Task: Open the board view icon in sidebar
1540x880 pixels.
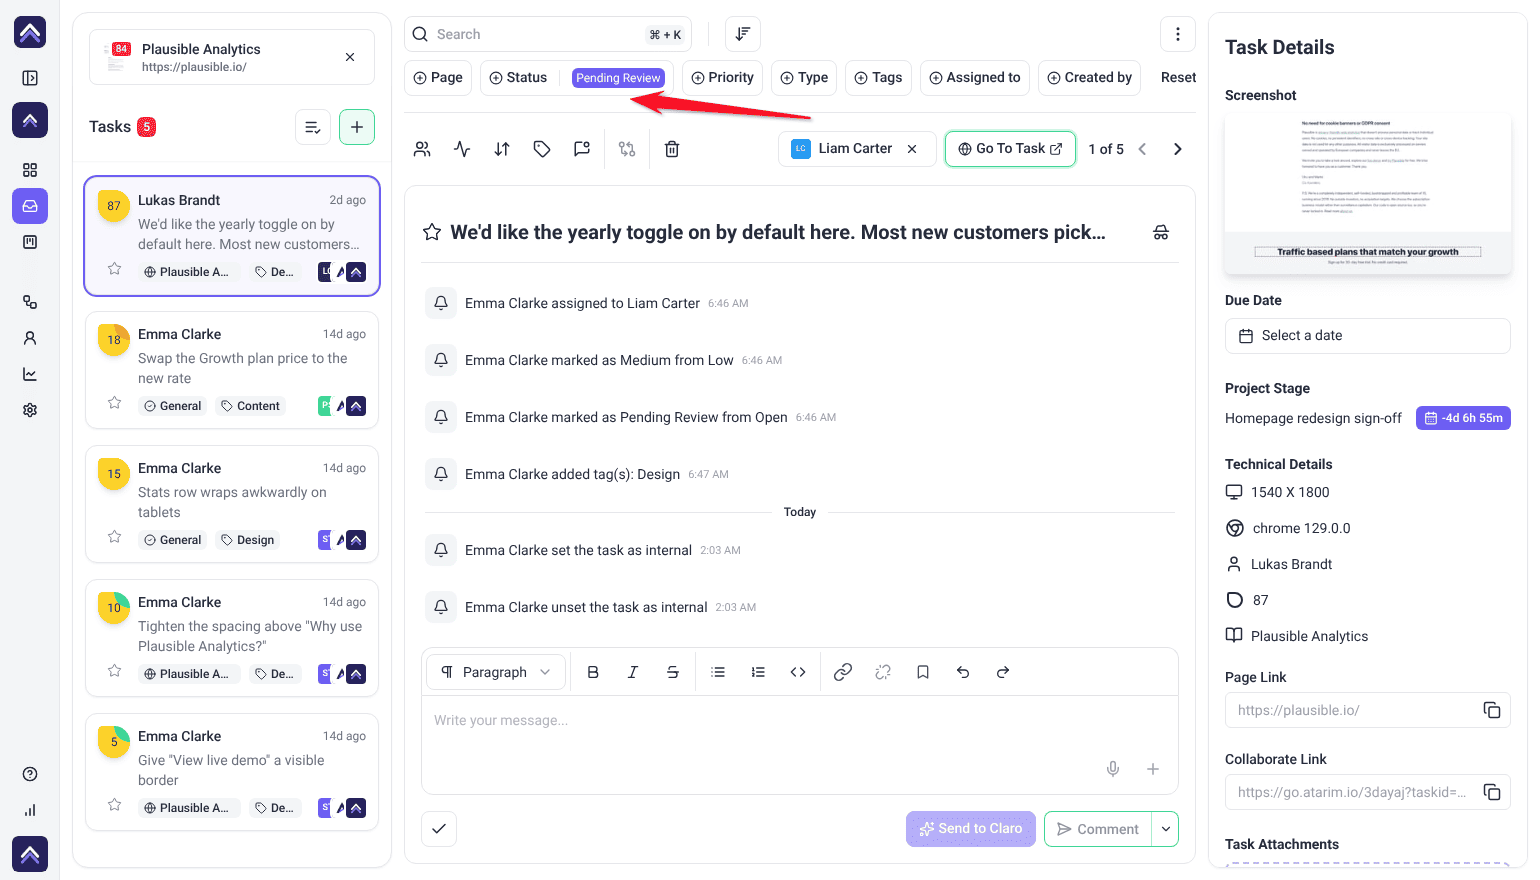Action: click(30, 242)
